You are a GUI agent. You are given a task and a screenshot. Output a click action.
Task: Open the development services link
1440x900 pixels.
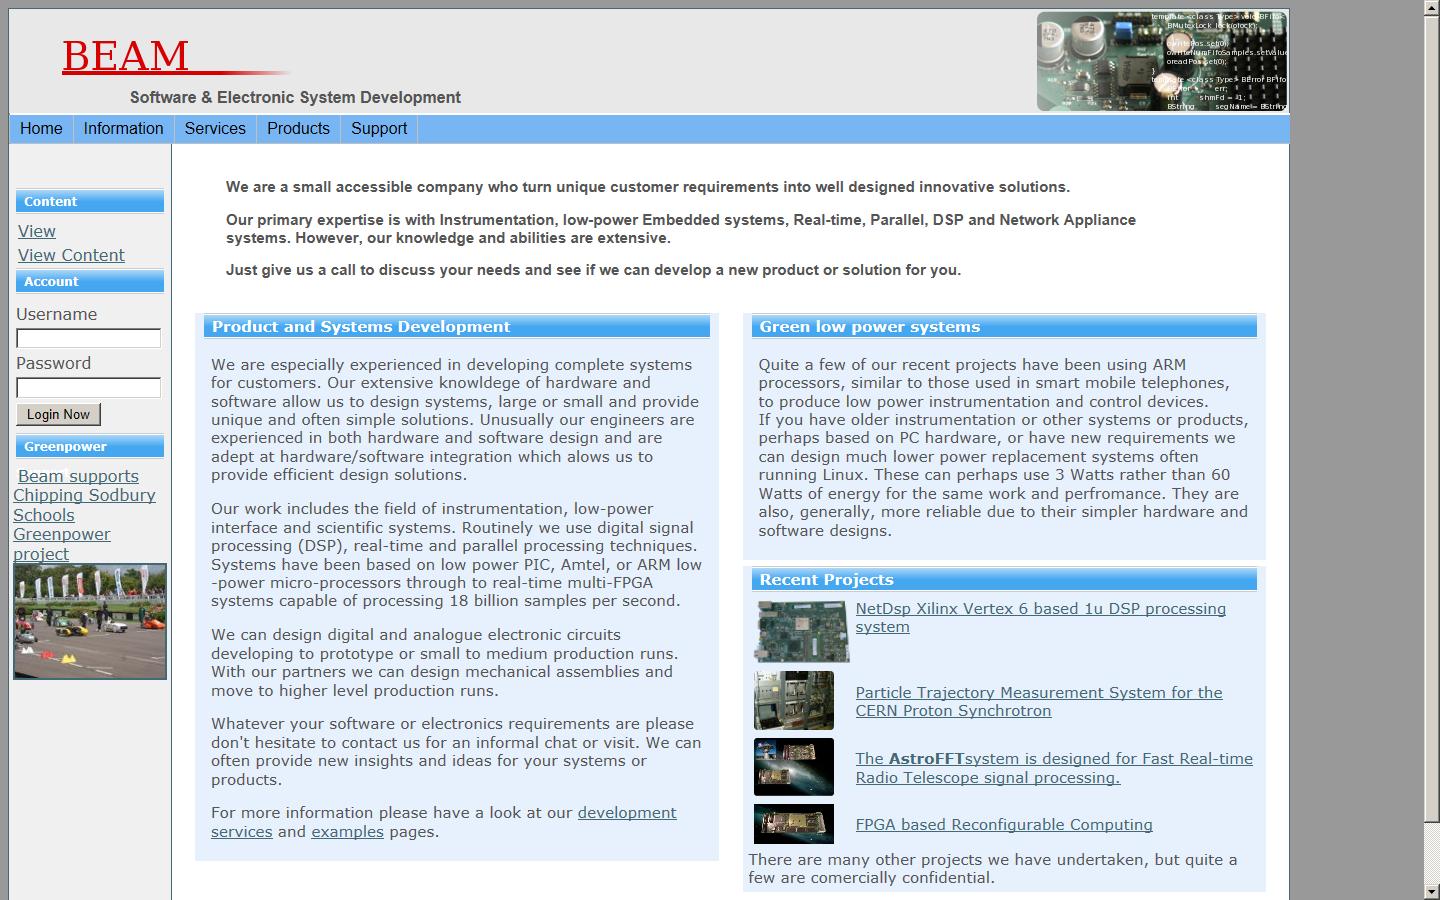626,813
